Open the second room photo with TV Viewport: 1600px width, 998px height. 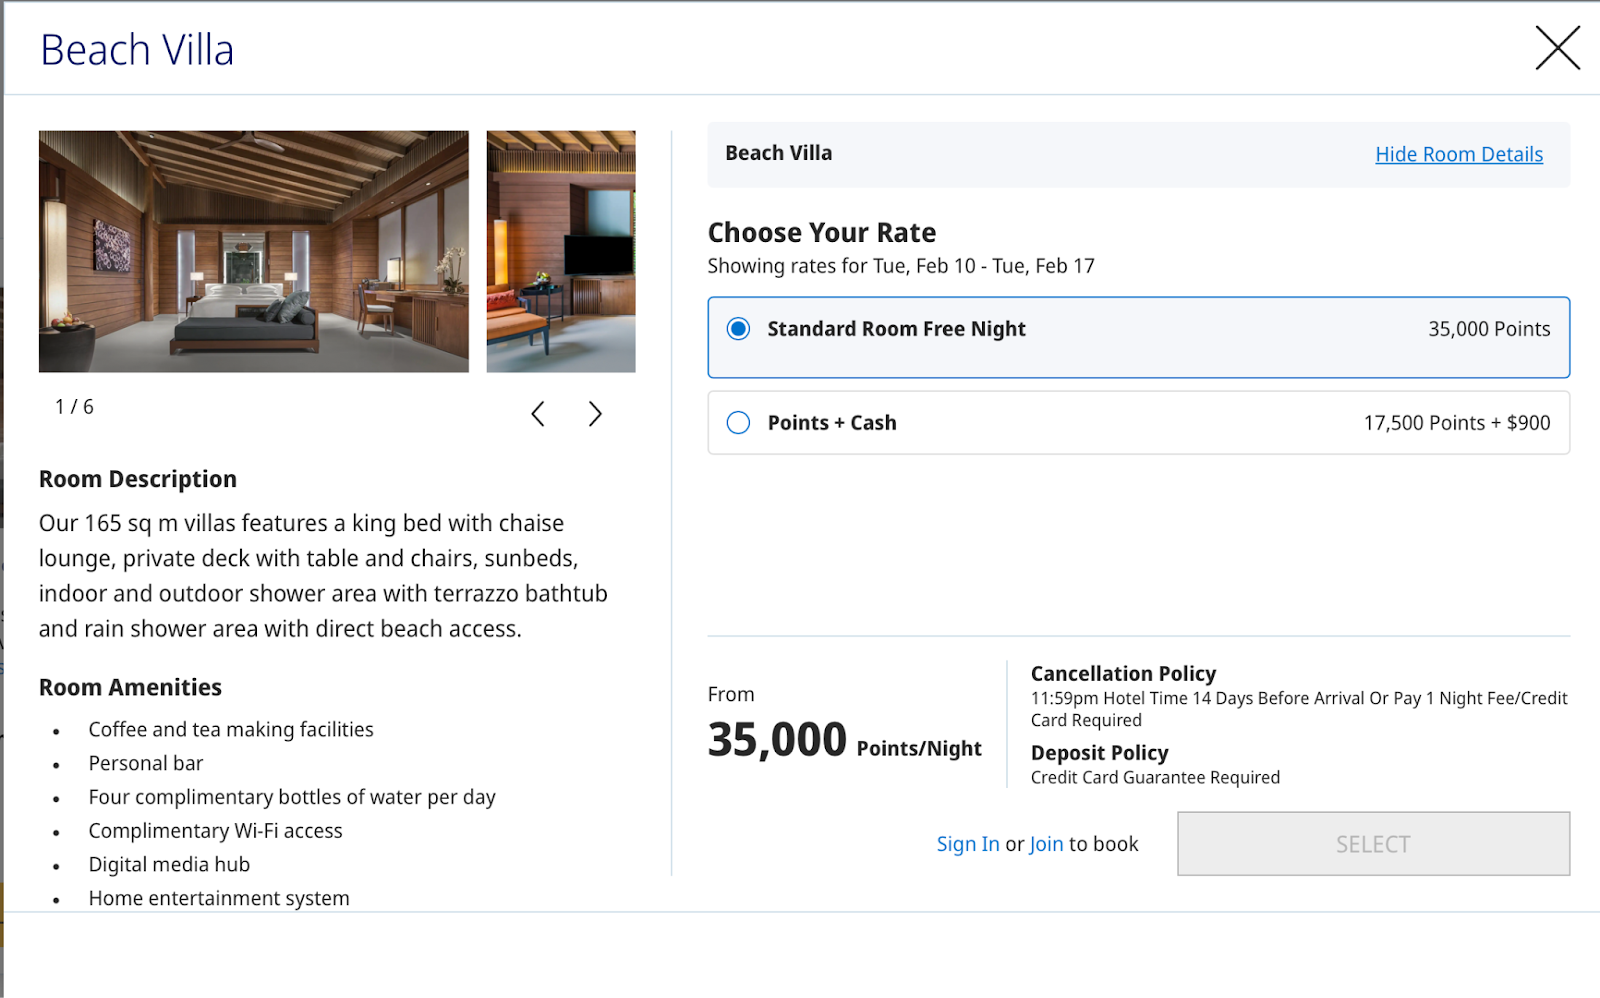point(561,251)
